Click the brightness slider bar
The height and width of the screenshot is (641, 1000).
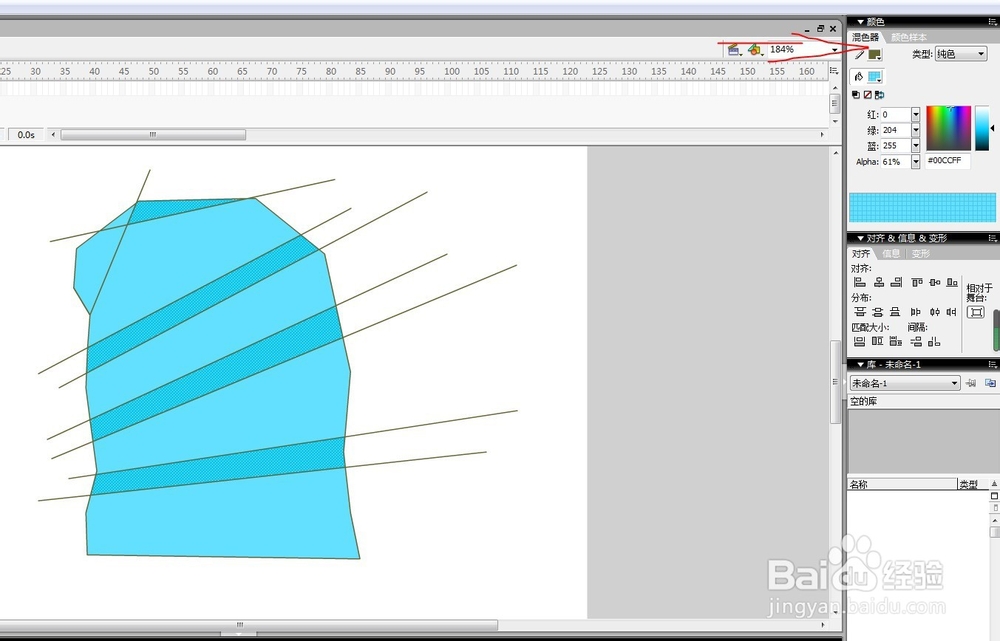(x=982, y=128)
